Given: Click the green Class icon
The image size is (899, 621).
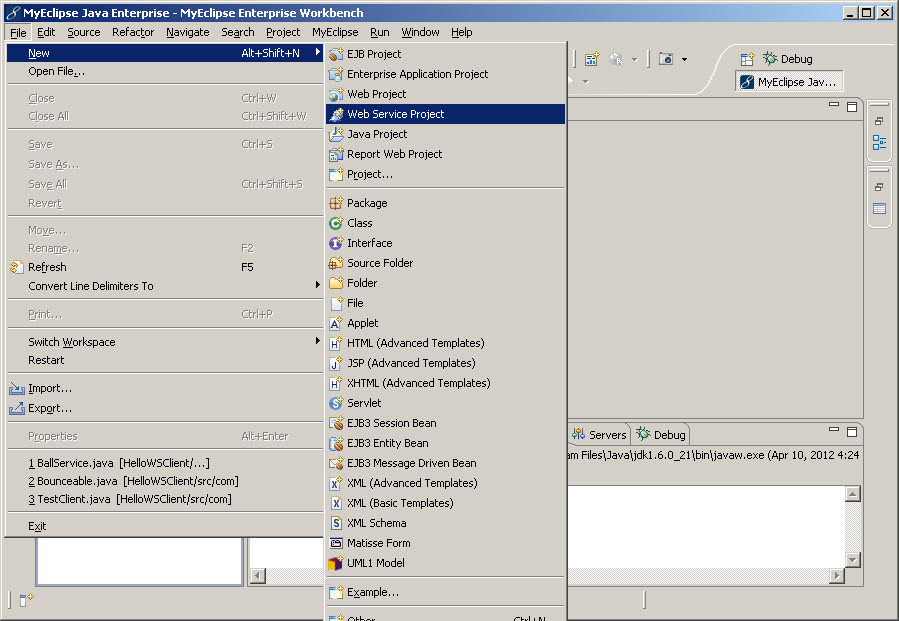Looking at the screenshot, I should point(336,223).
